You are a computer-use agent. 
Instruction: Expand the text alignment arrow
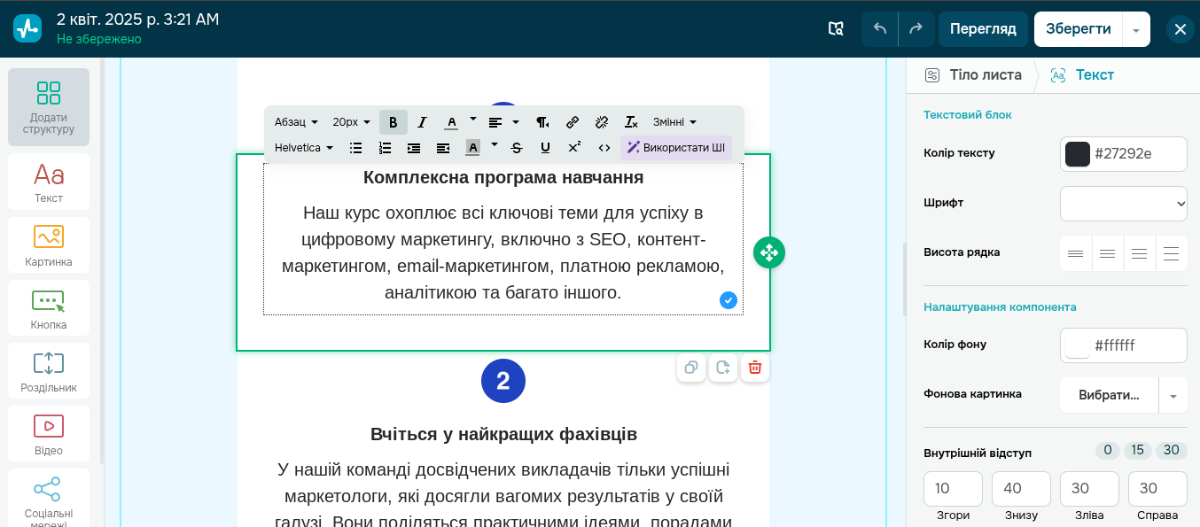516,122
